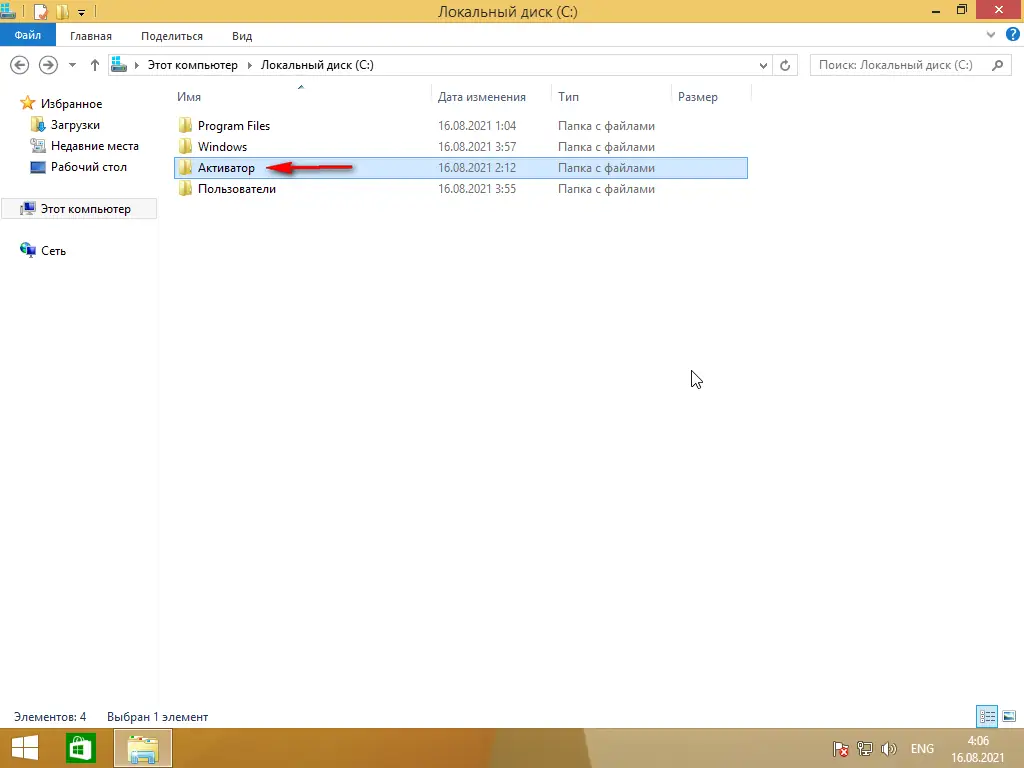Go forward with the Forward arrow
Viewport: 1024px width, 768px height.
(48, 65)
